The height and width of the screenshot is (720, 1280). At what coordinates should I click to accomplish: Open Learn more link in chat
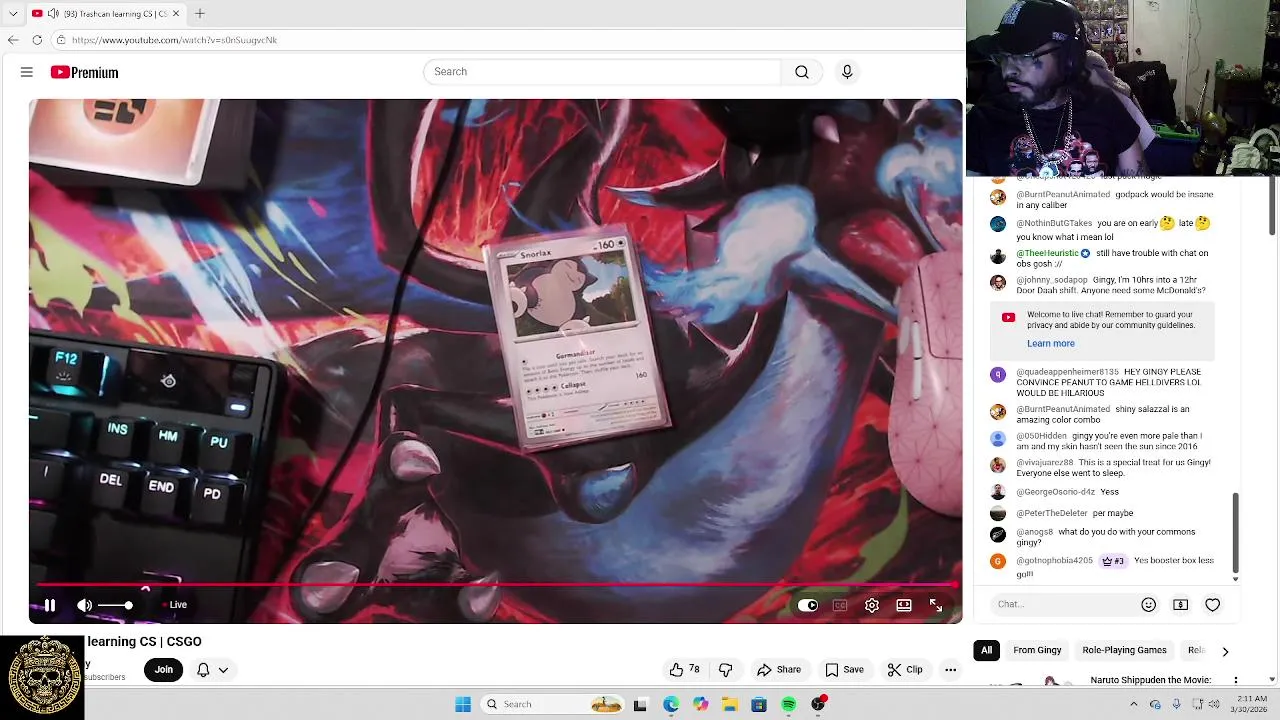(x=1051, y=343)
